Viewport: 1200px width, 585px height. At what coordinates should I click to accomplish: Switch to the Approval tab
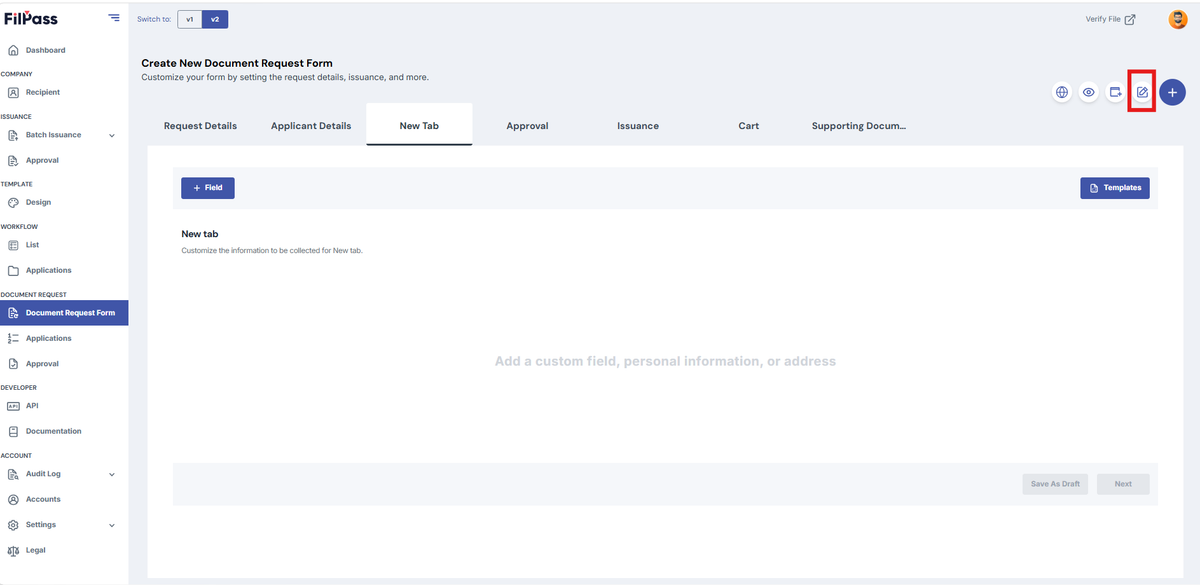point(527,126)
